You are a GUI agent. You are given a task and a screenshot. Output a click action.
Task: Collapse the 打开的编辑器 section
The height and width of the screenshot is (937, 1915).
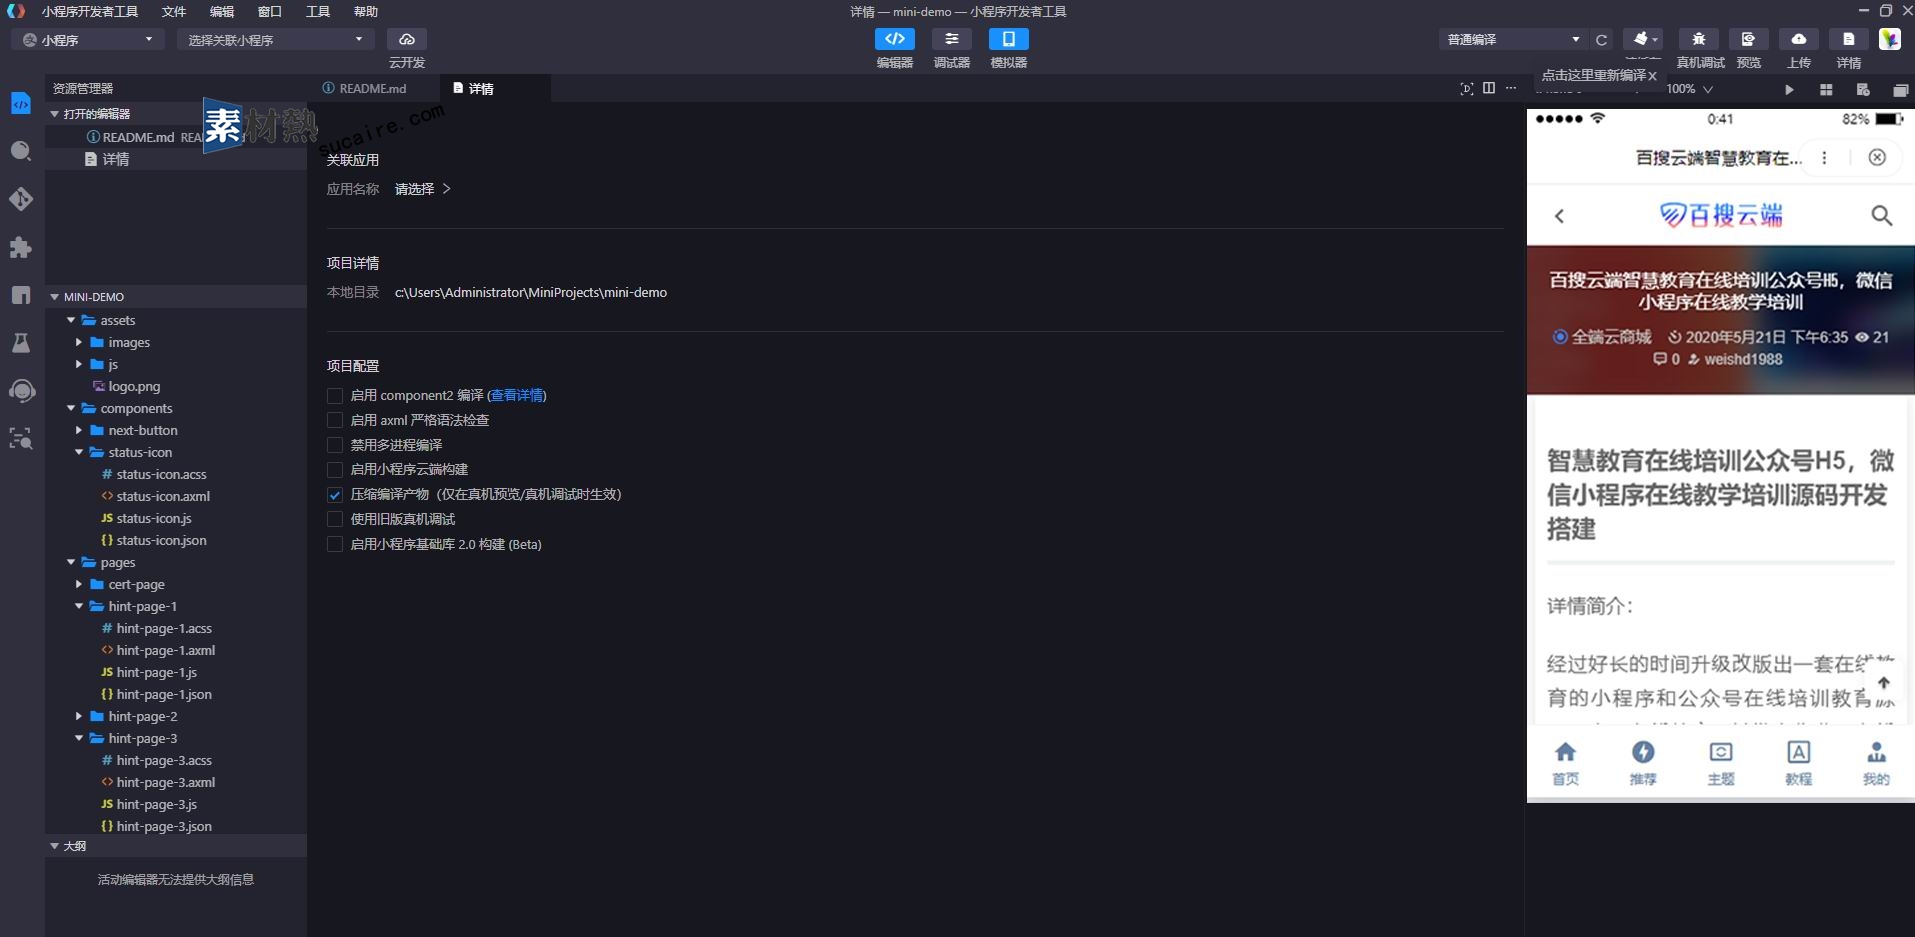54,114
